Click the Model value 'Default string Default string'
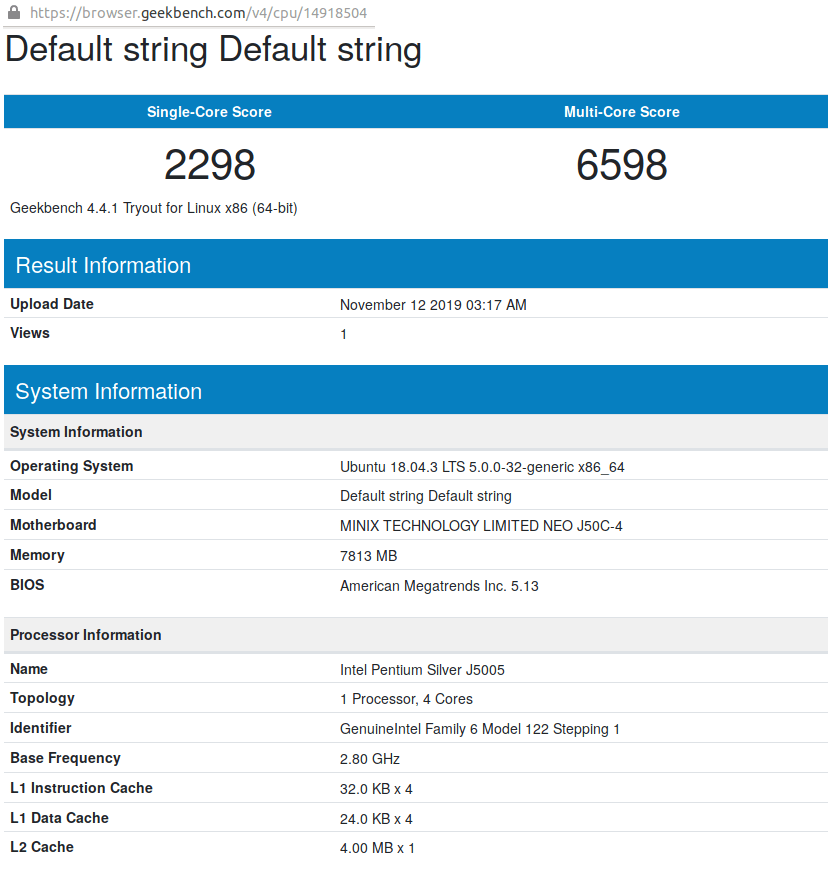828x873 pixels. 426,496
